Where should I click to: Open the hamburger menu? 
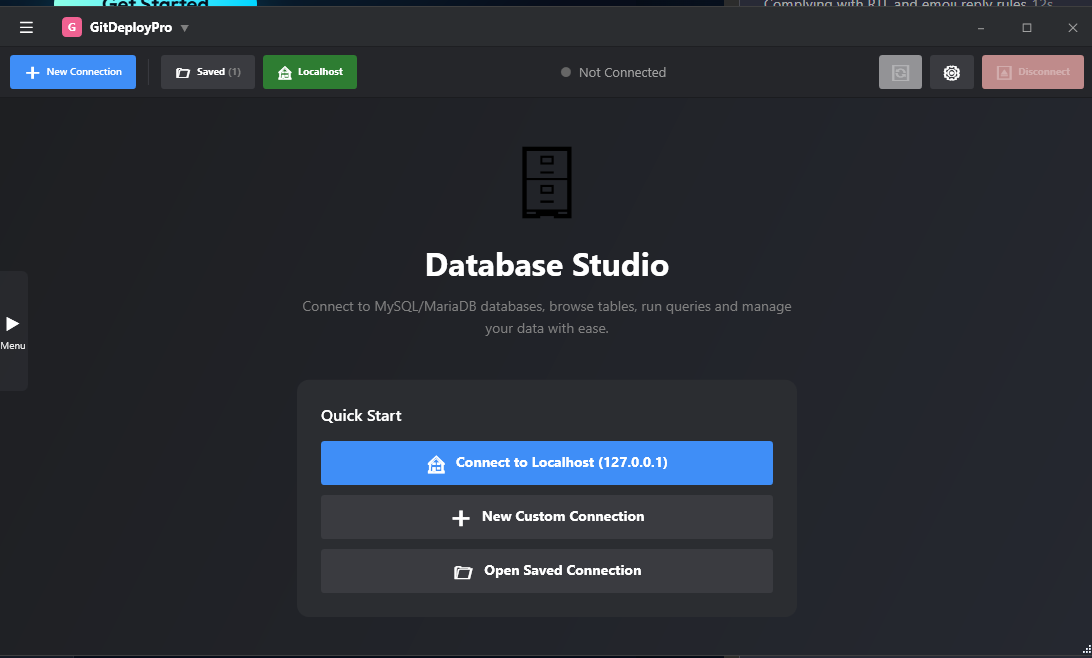[26, 27]
